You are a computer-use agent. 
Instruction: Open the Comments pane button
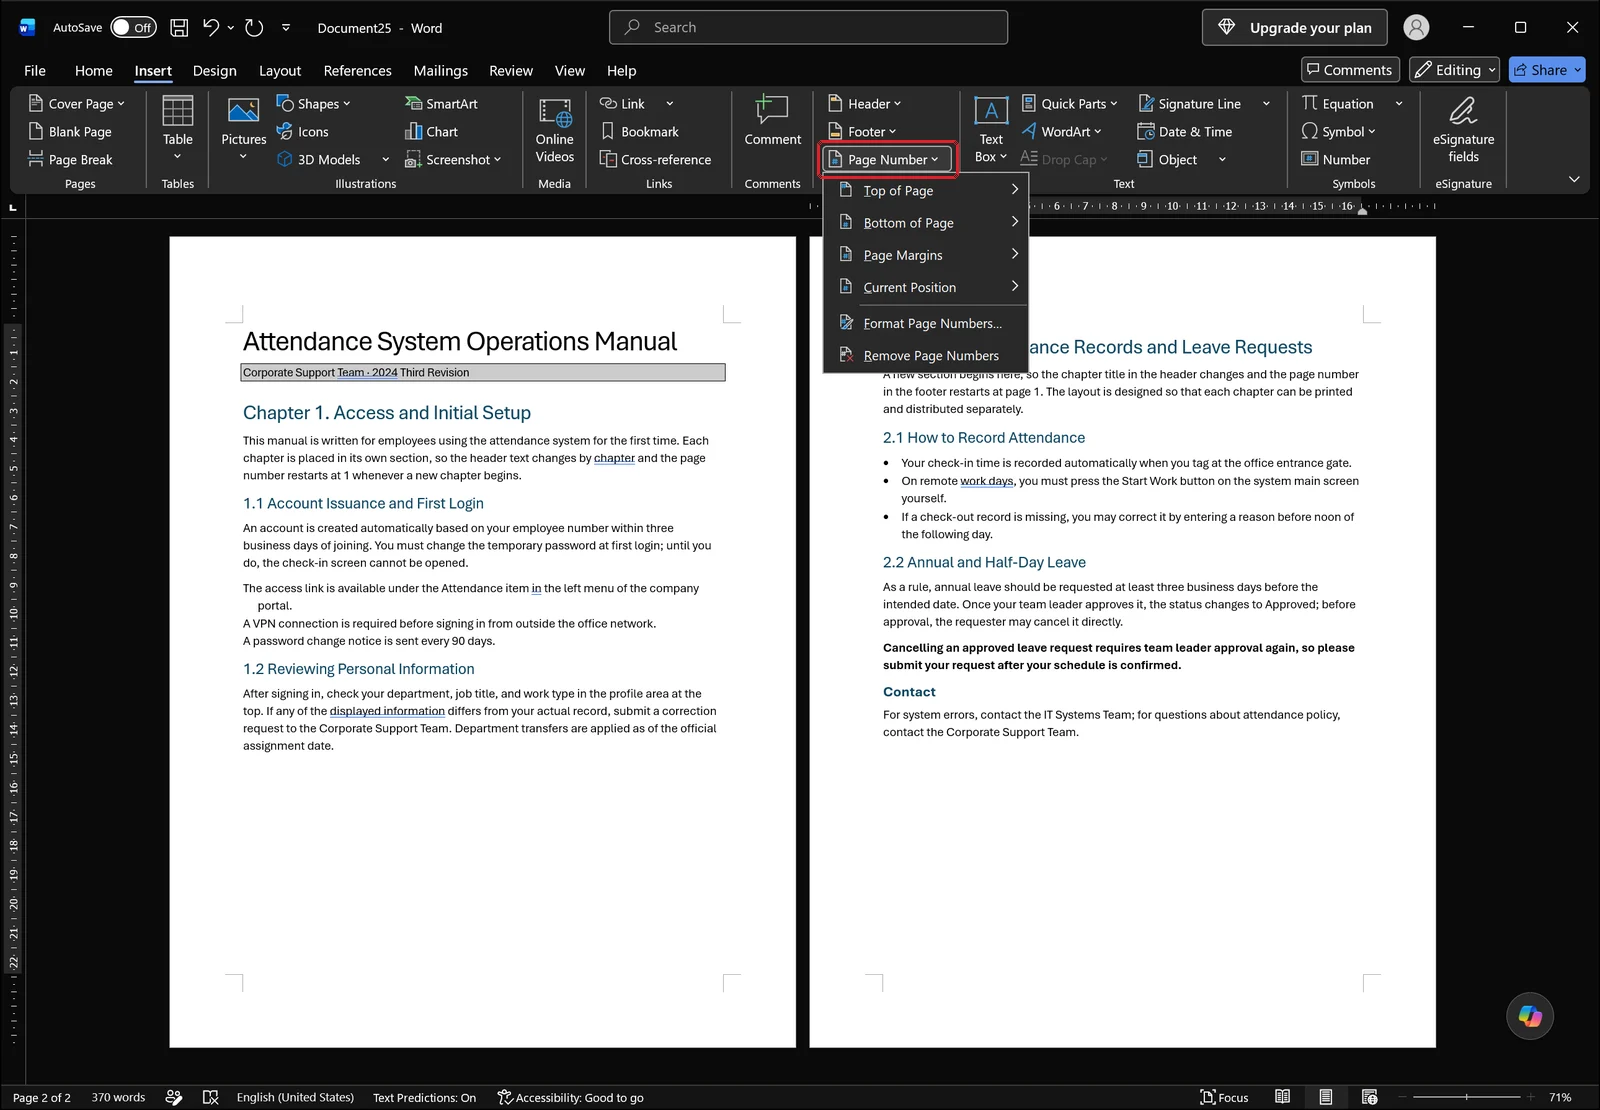[1350, 70]
